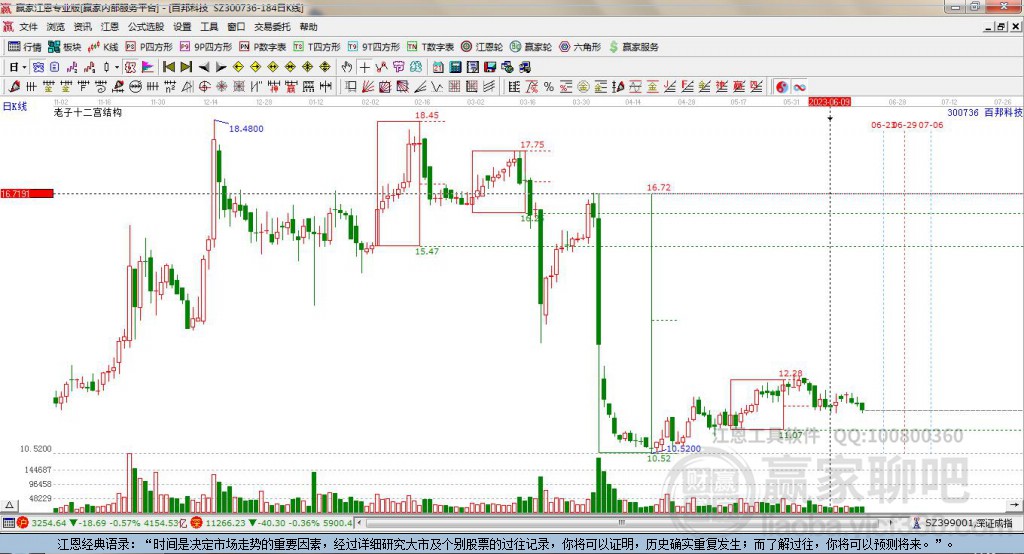Expand the volume panel triangle
This screenshot has width=1024, height=554.
pyautogui.click(x=9, y=505)
